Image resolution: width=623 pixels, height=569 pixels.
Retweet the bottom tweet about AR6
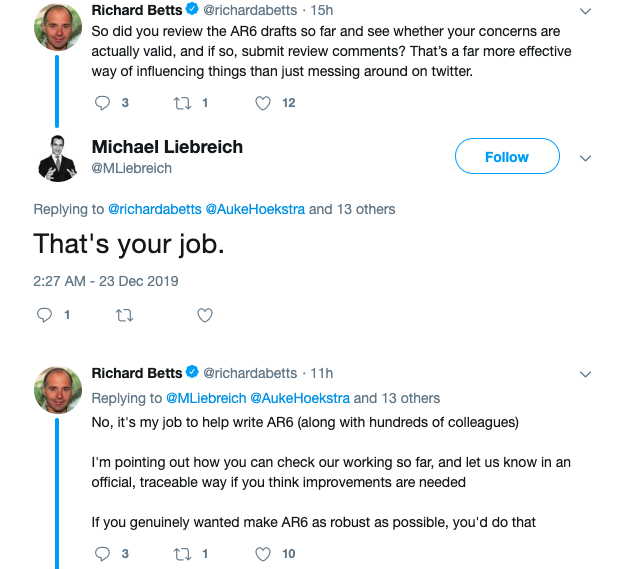click(x=182, y=553)
